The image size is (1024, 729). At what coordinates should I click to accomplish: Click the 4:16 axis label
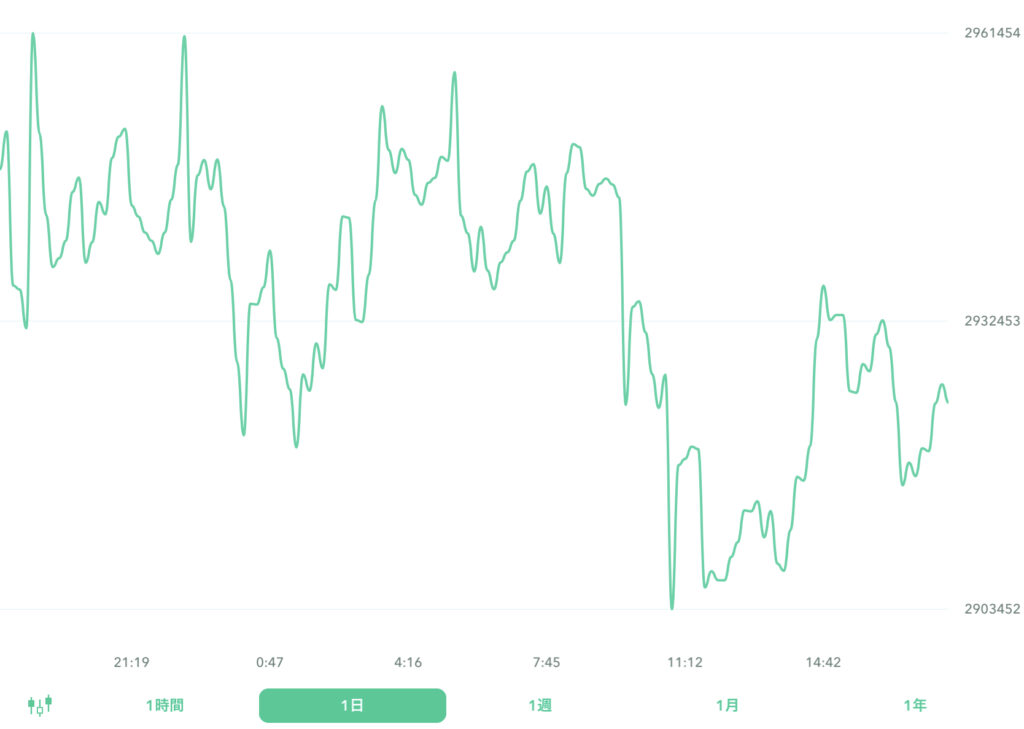[x=410, y=662]
